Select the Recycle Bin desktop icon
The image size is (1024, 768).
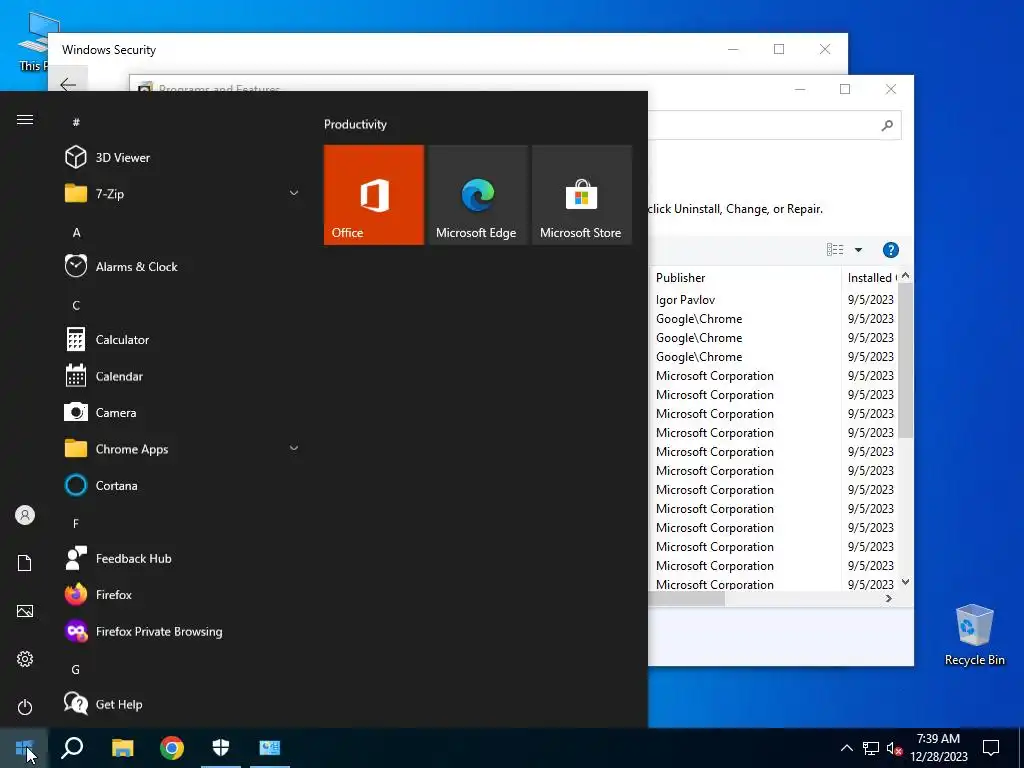974,635
